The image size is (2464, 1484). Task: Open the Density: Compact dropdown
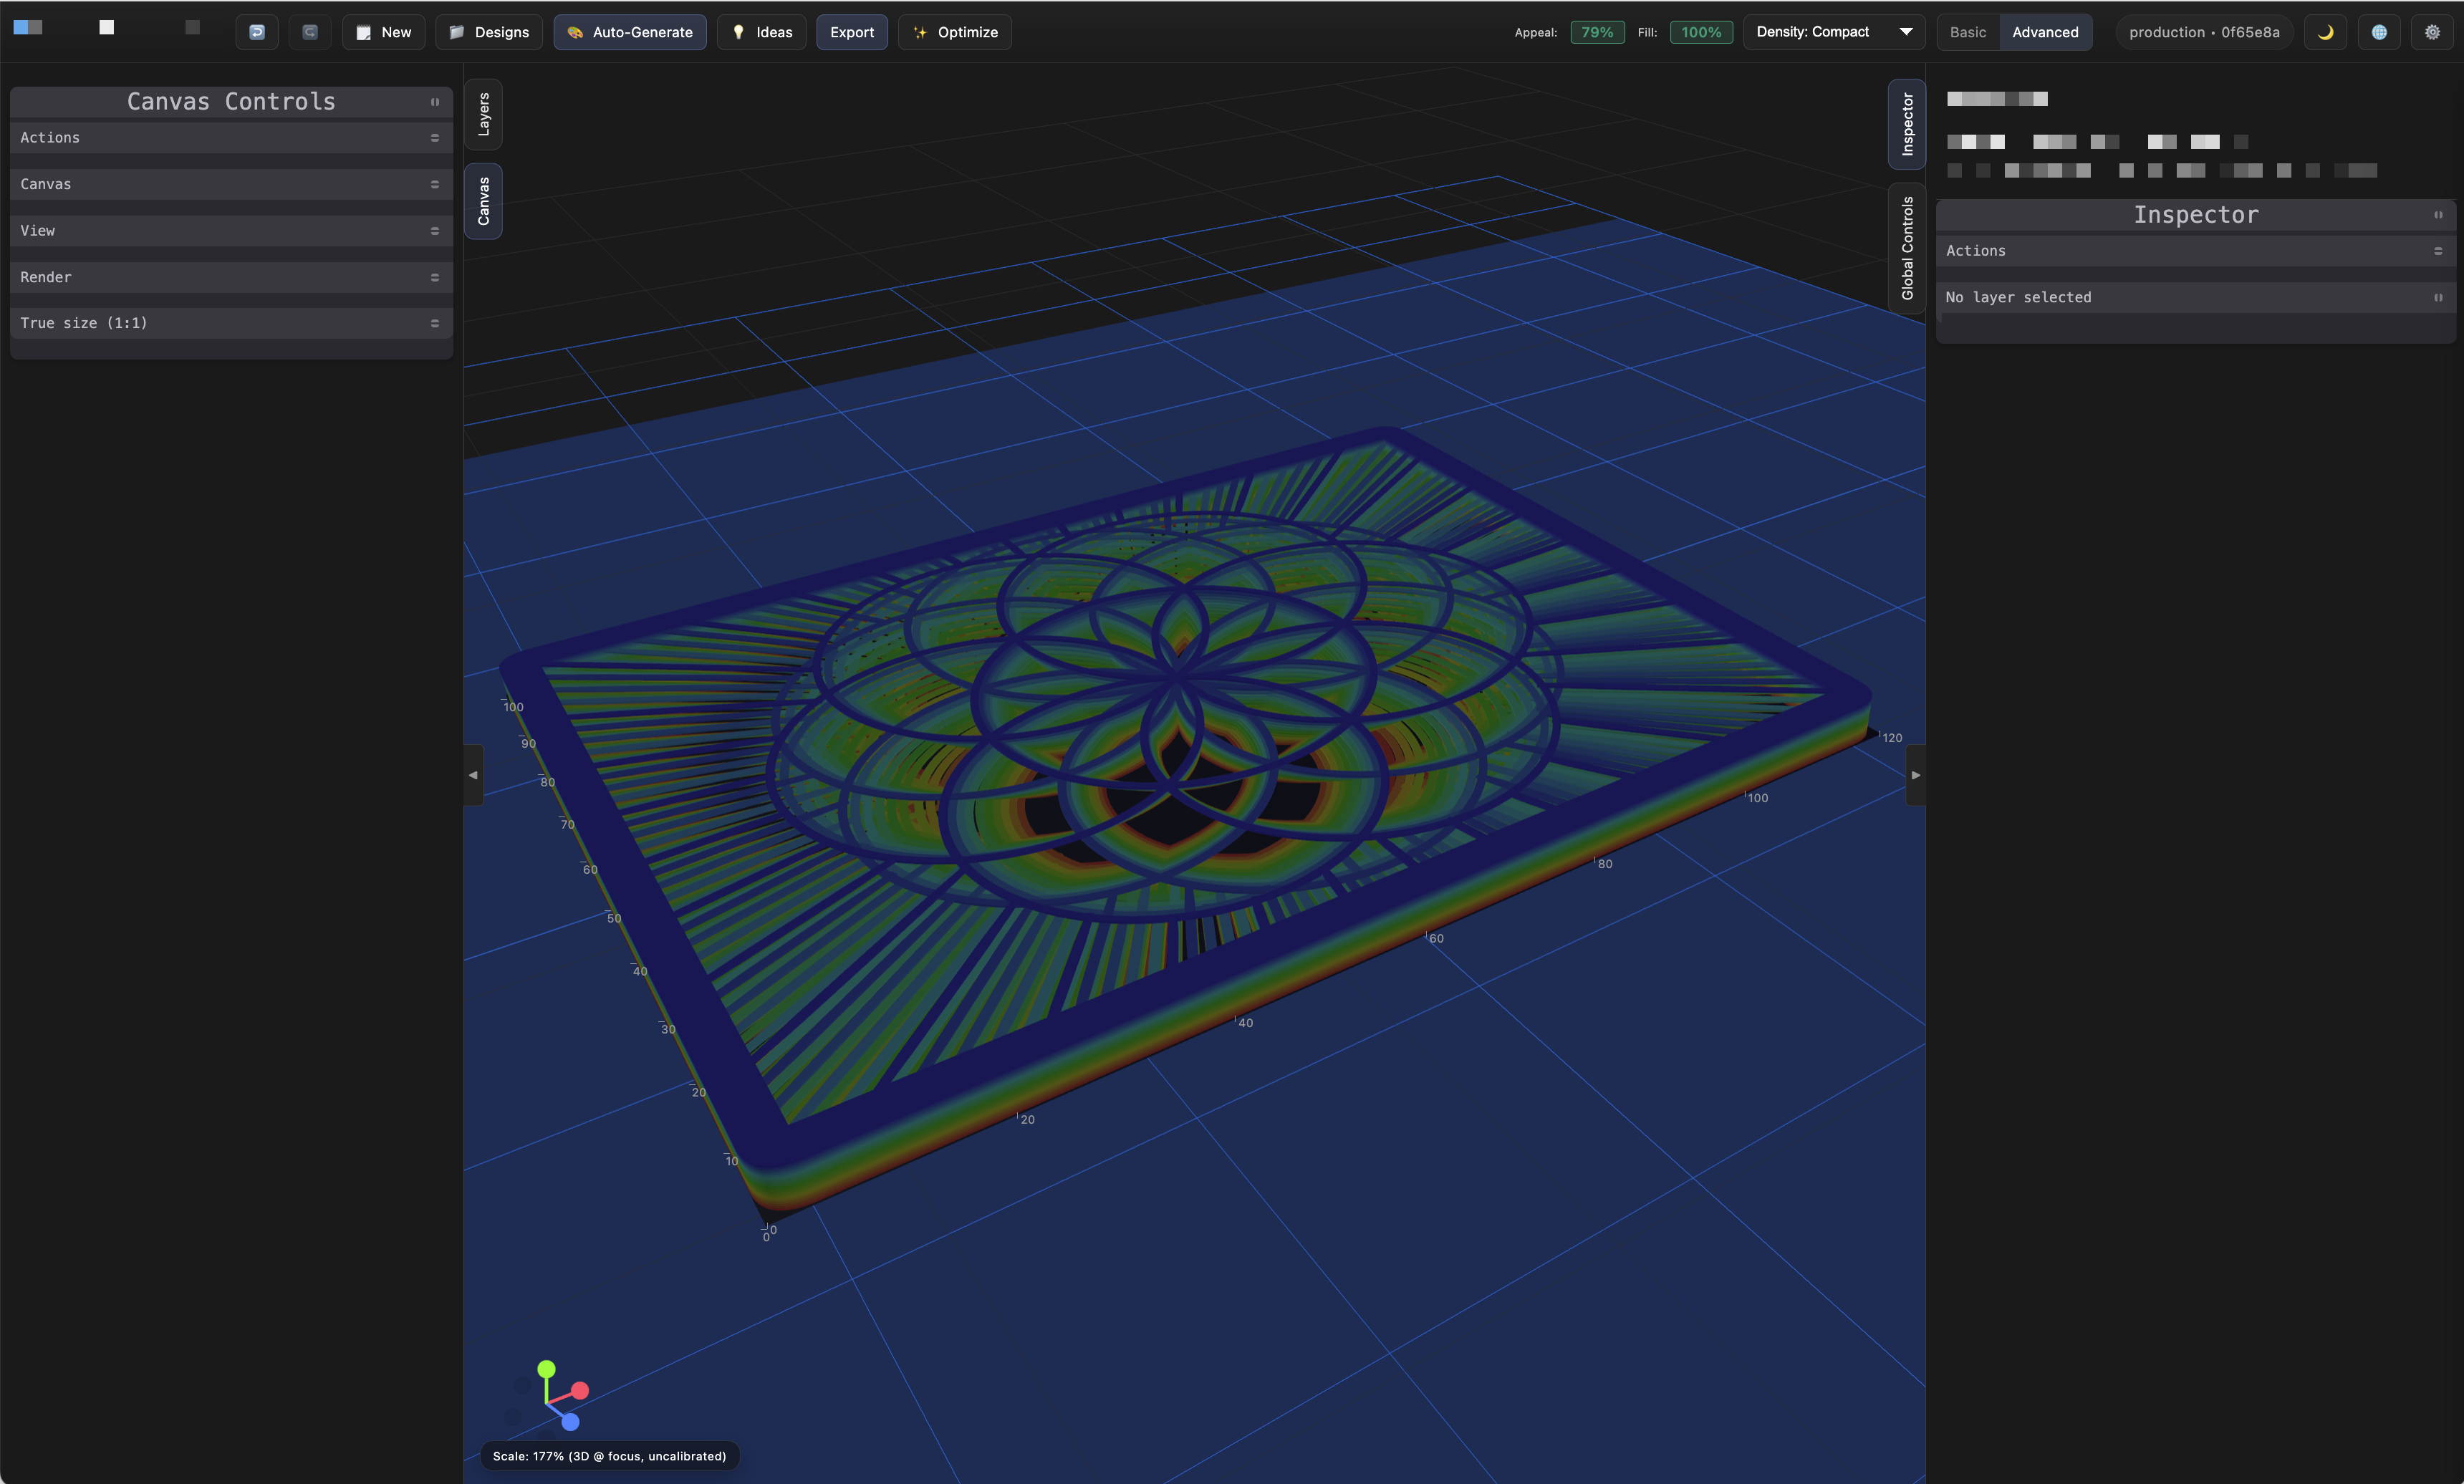click(1833, 32)
